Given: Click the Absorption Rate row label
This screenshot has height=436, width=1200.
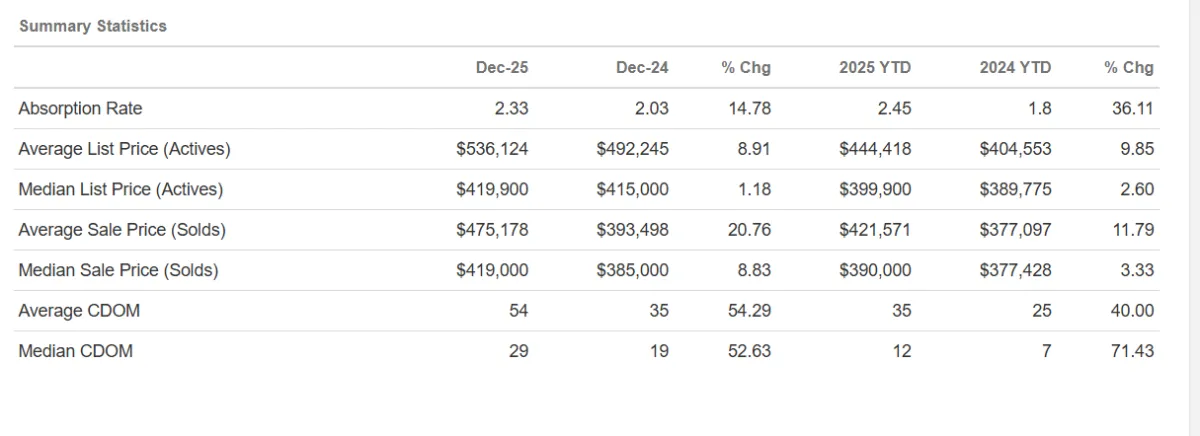Looking at the screenshot, I should [80, 108].
